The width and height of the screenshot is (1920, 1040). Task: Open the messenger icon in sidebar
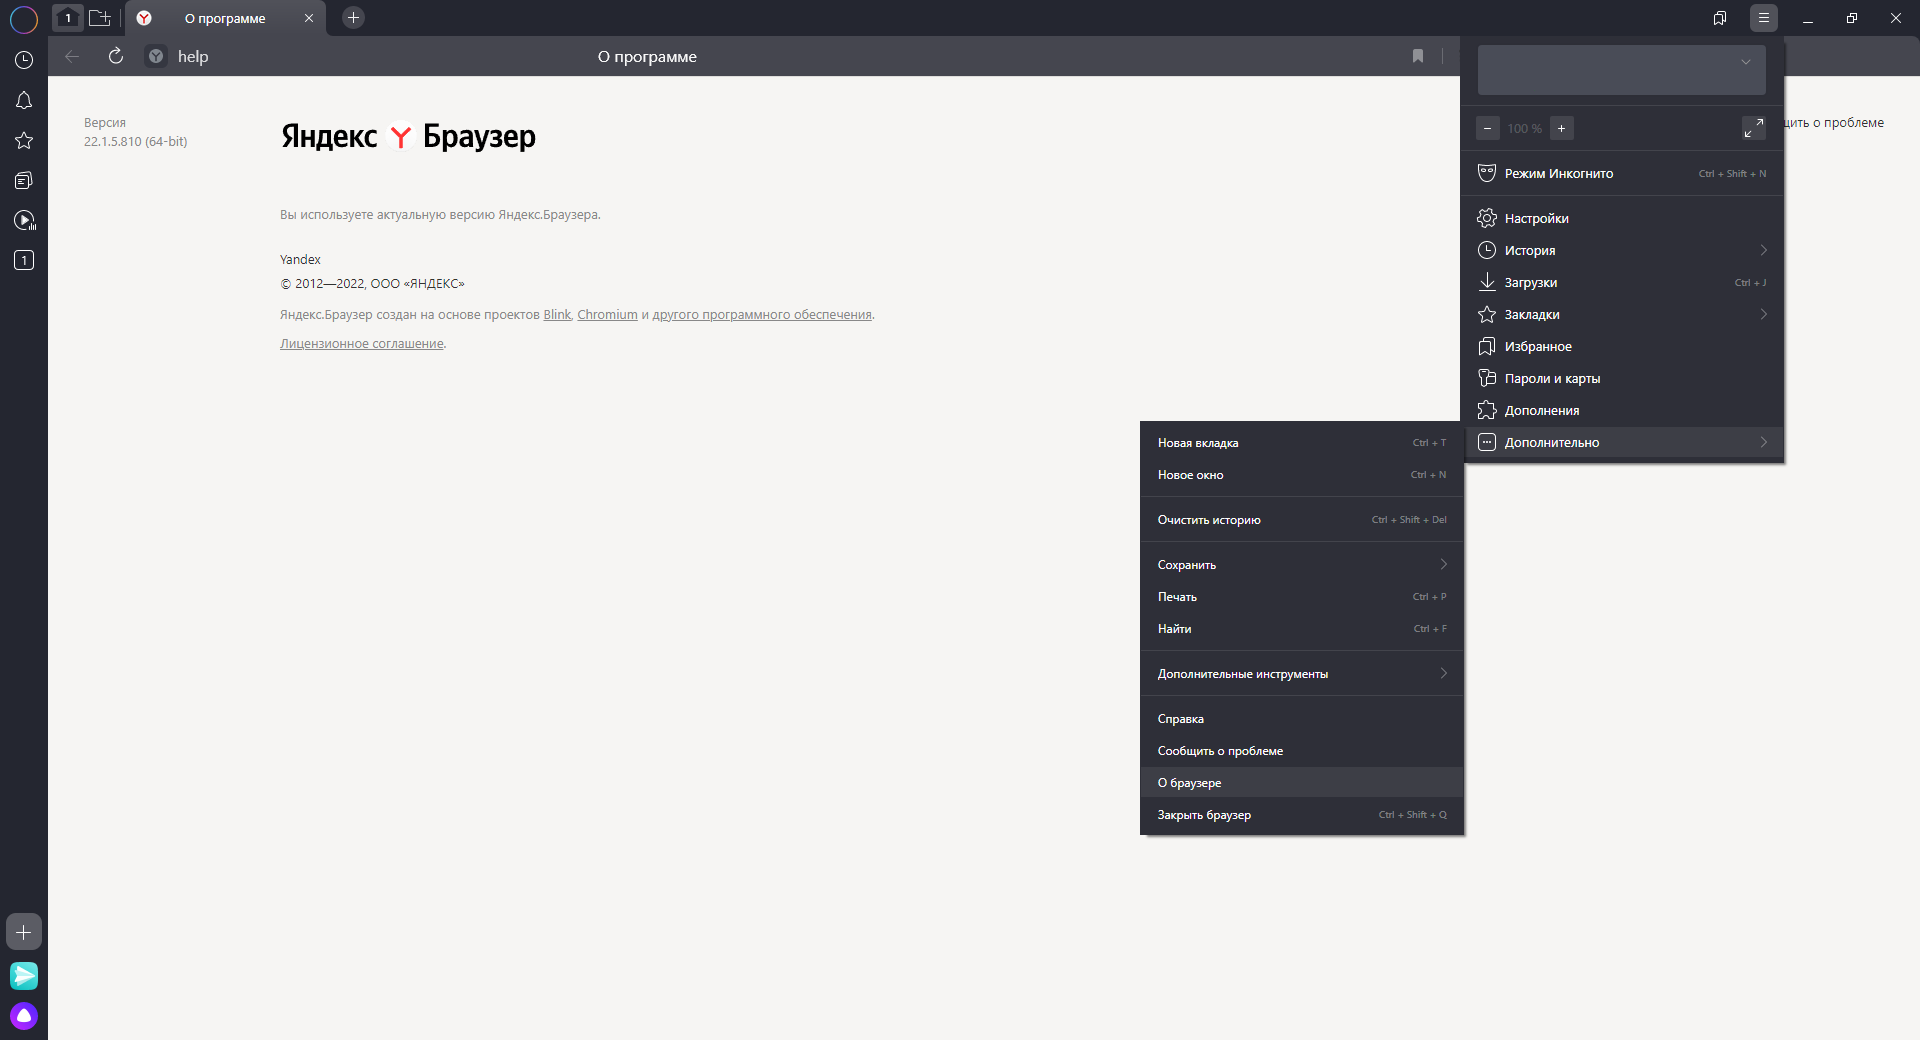click(24, 975)
